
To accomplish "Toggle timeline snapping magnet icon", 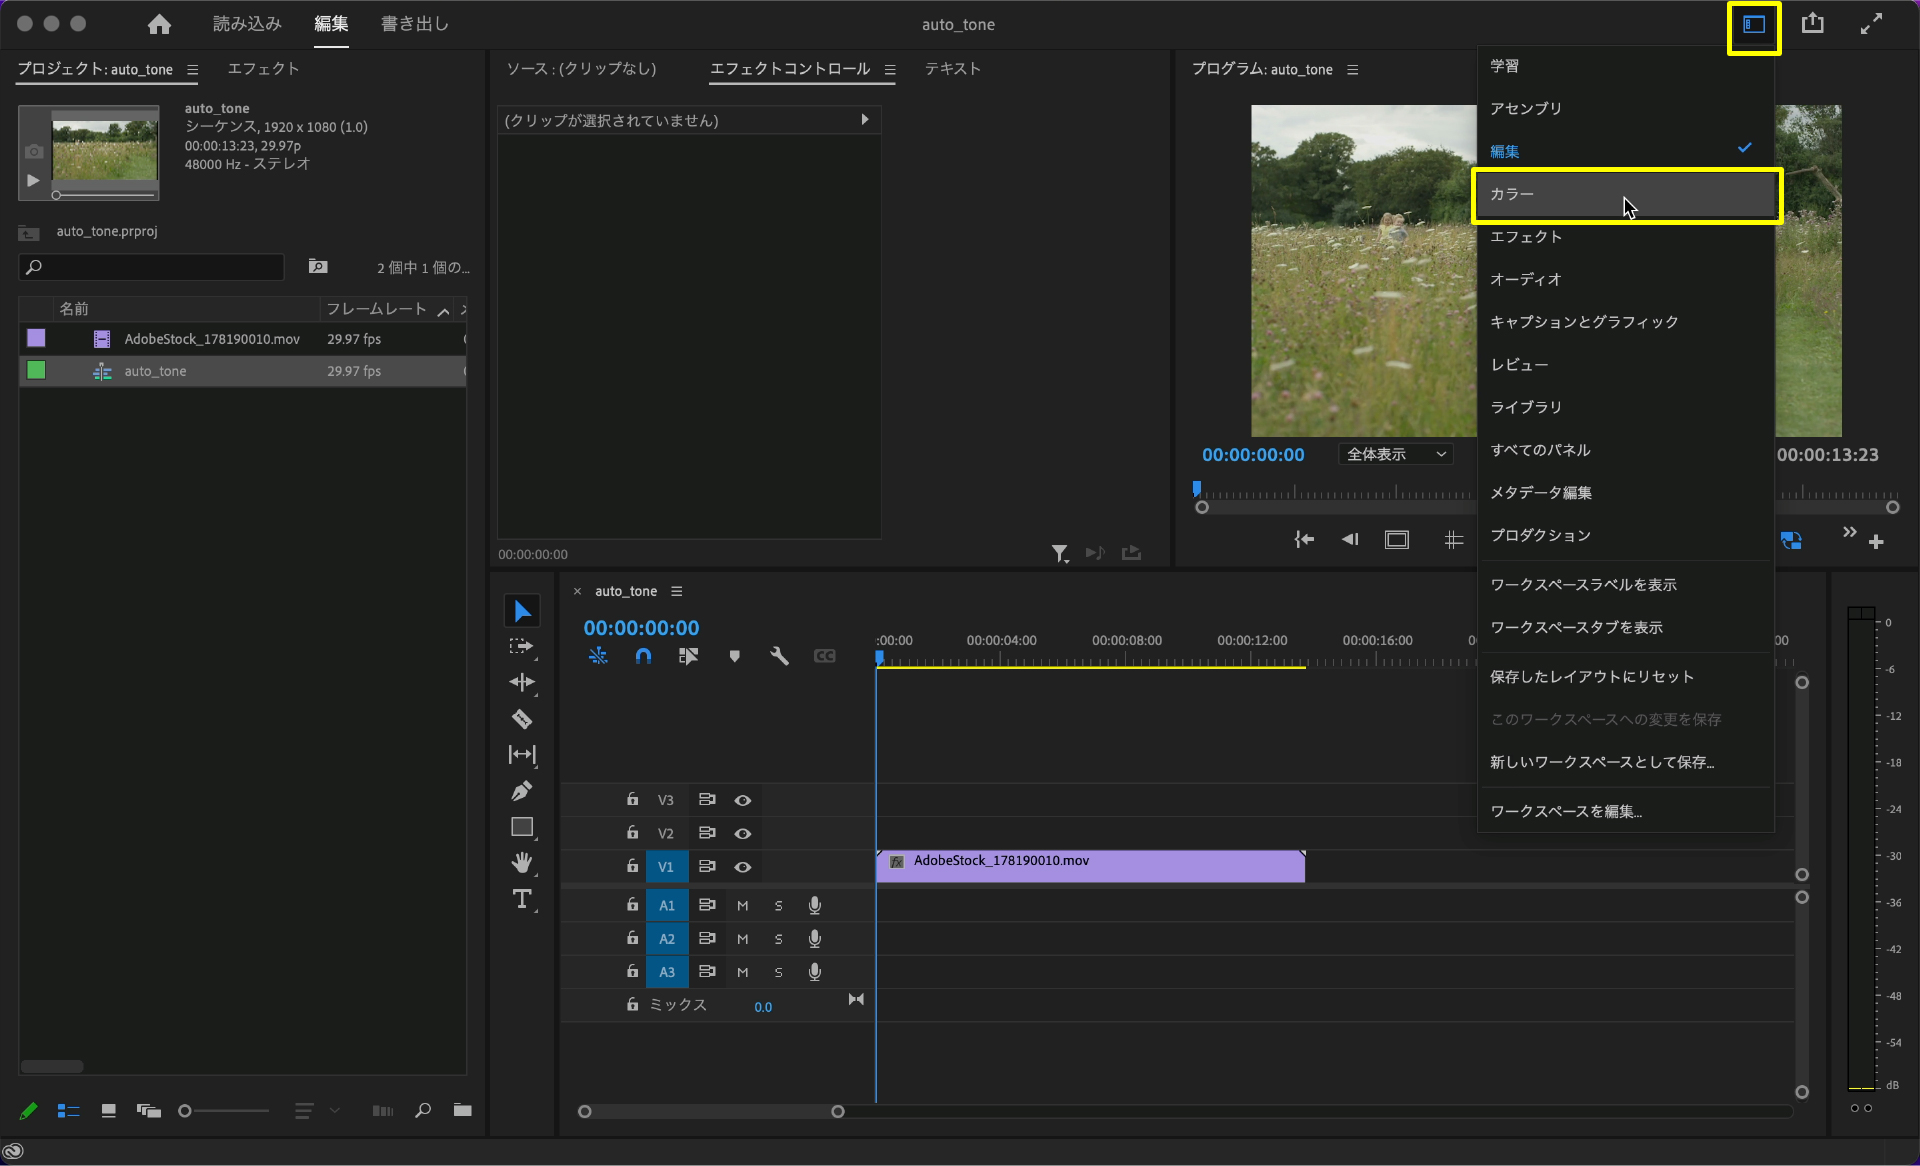I will tap(643, 656).
